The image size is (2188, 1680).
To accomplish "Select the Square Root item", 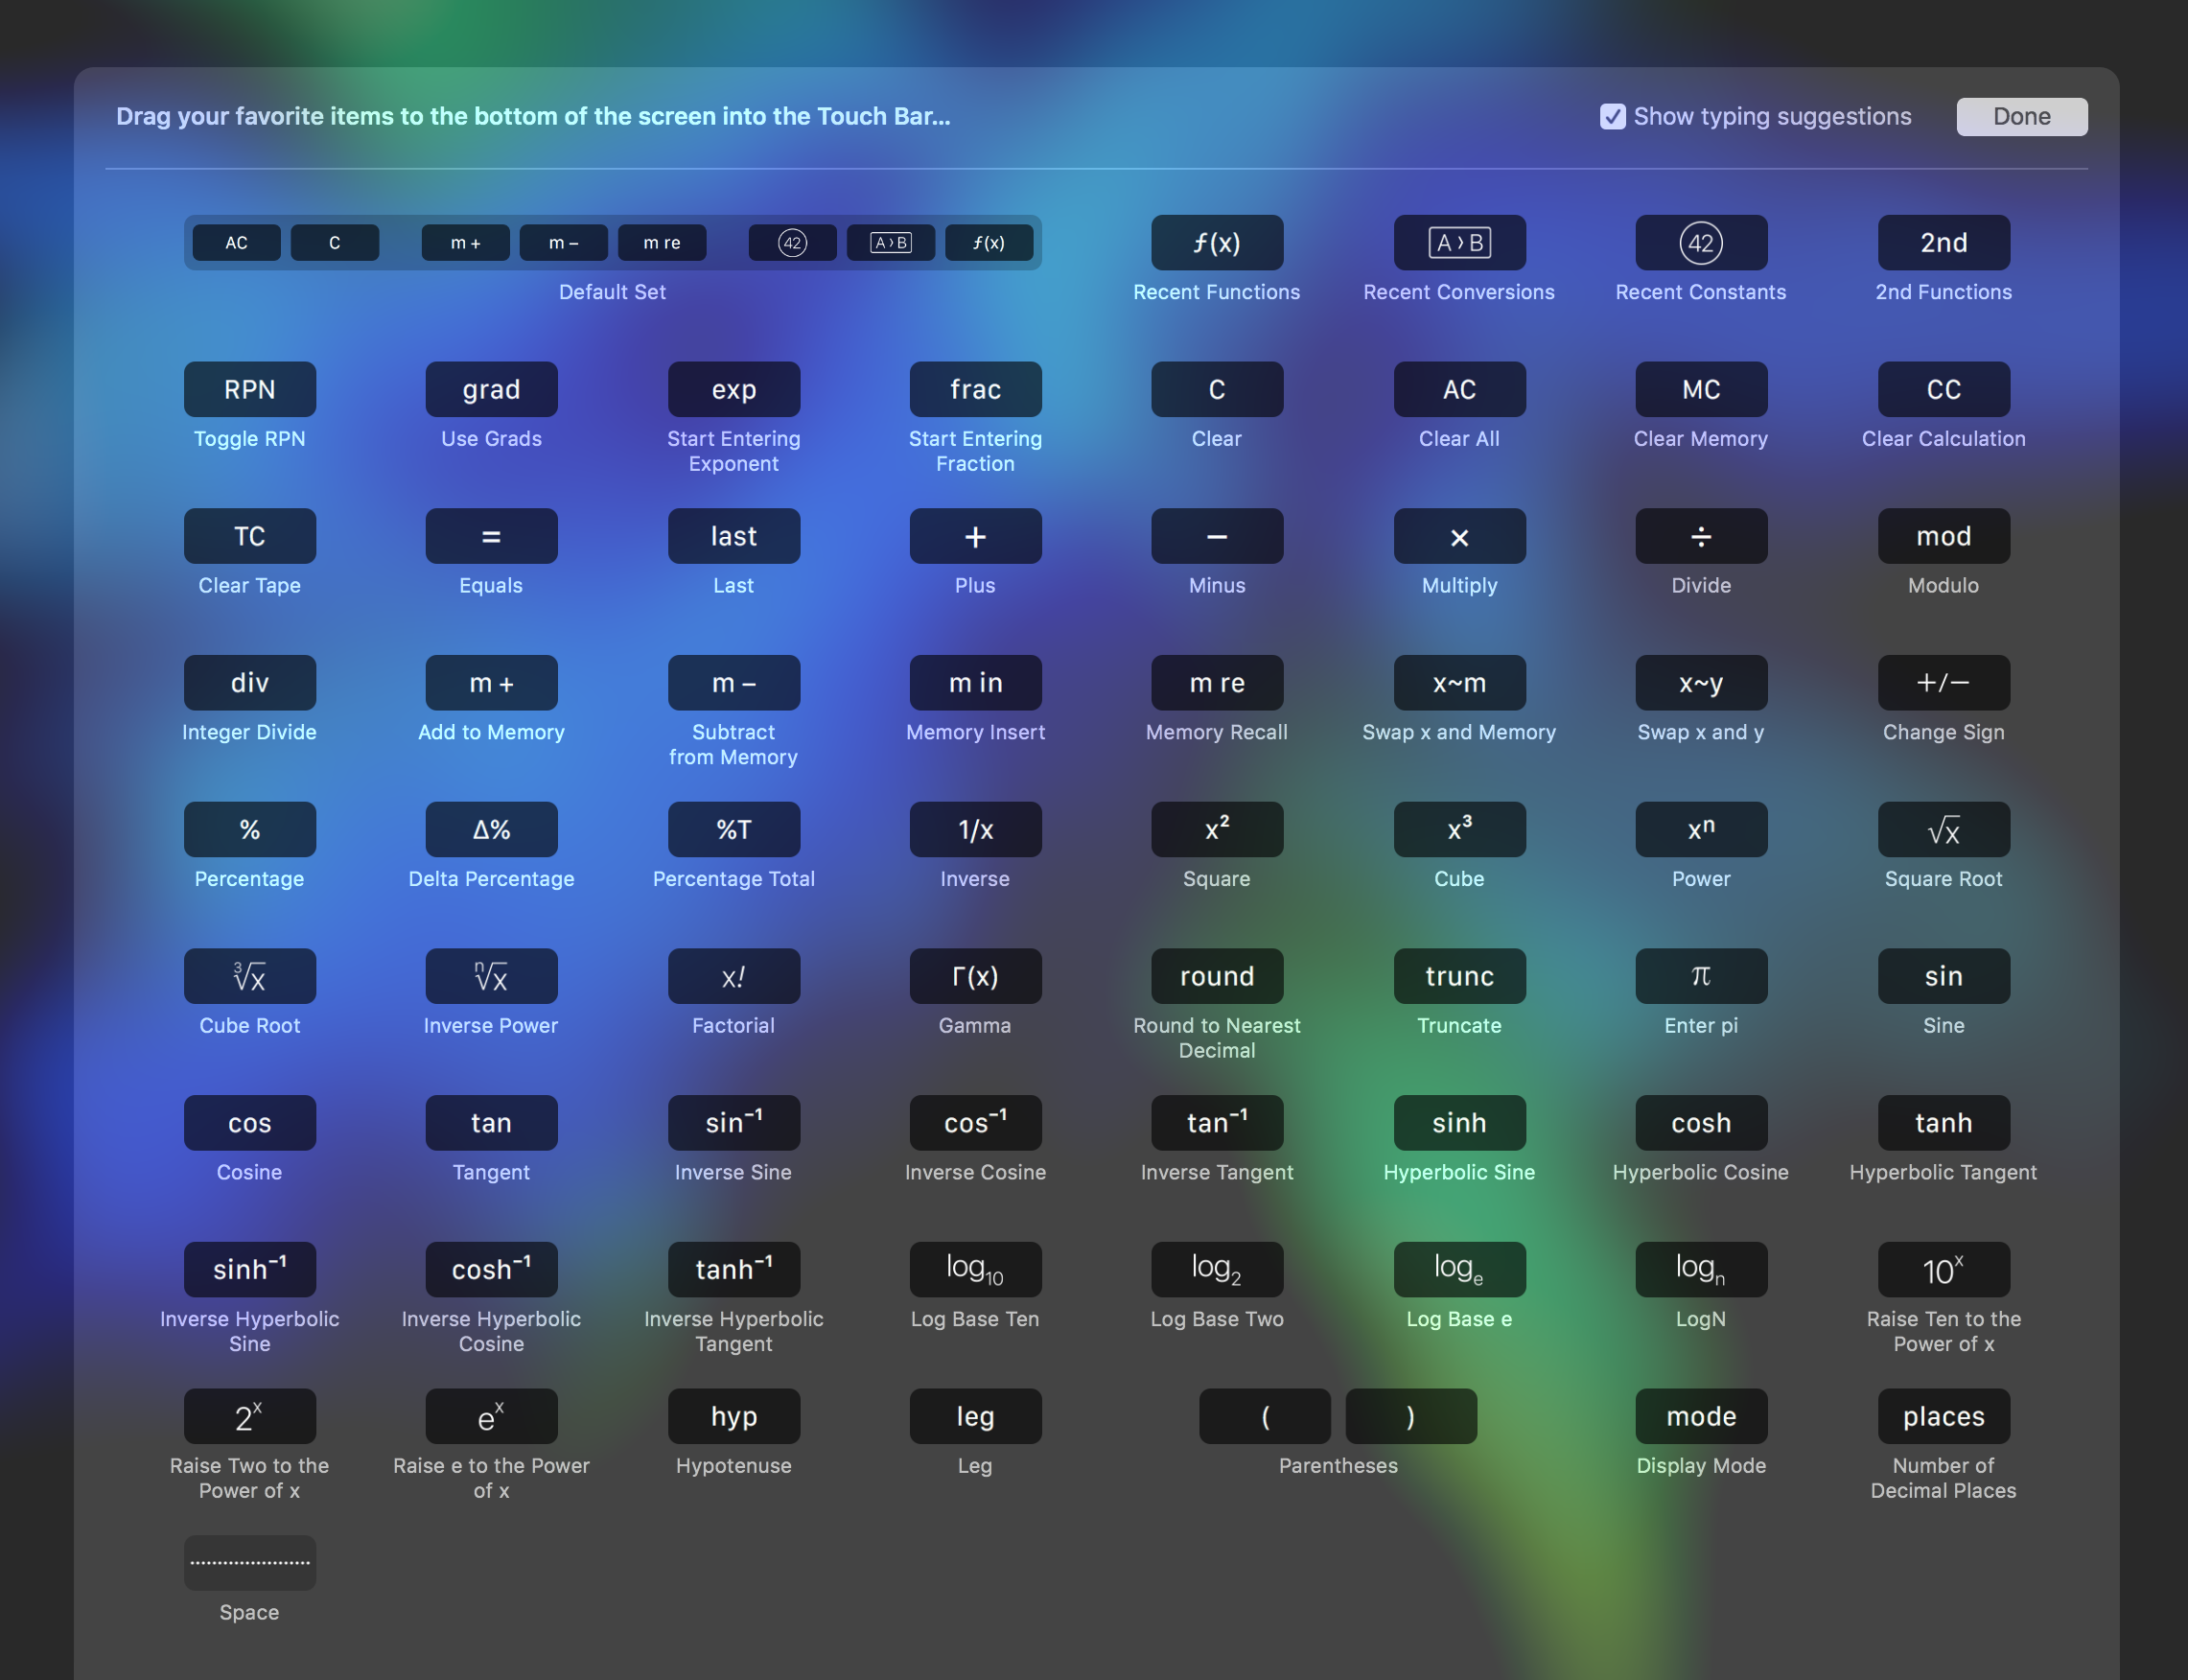I will click(1943, 829).
